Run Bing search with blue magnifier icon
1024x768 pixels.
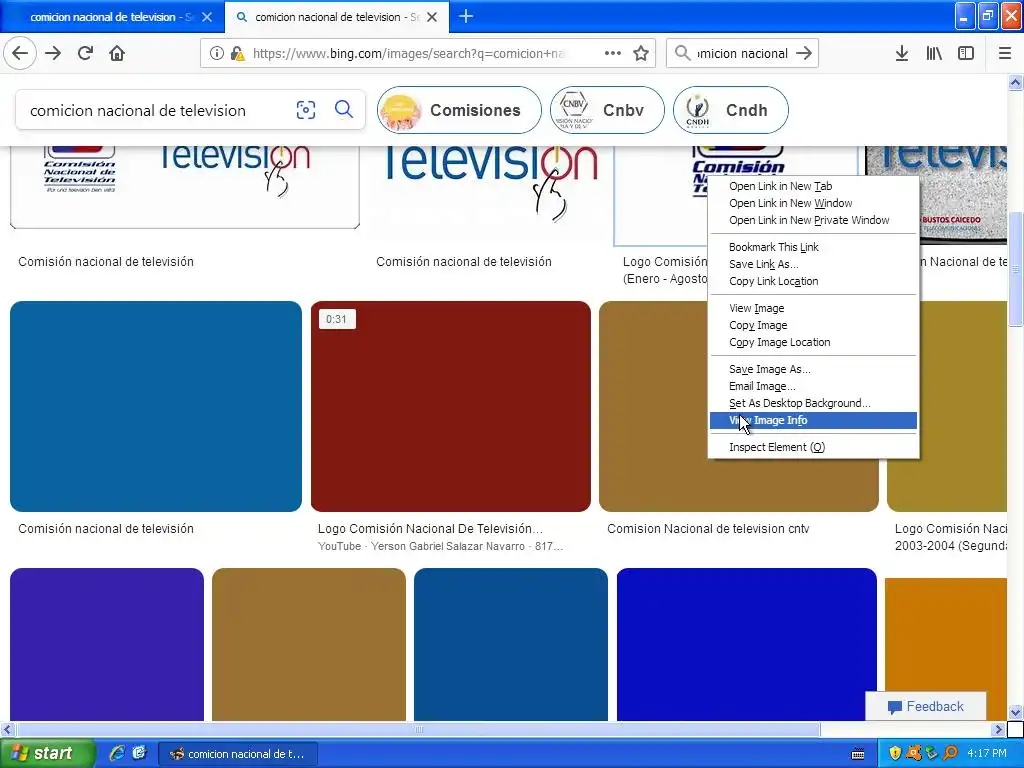click(x=344, y=109)
